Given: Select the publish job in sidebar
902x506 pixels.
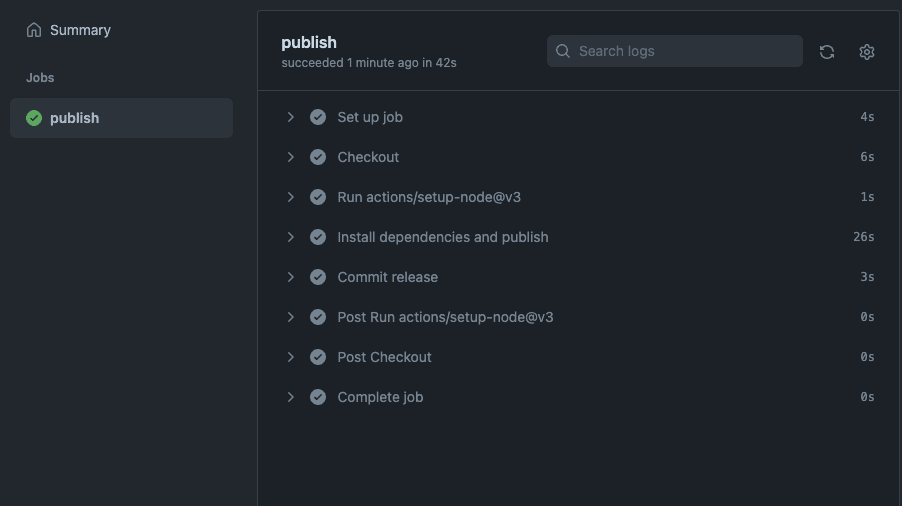Looking at the screenshot, I should click(x=75, y=118).
